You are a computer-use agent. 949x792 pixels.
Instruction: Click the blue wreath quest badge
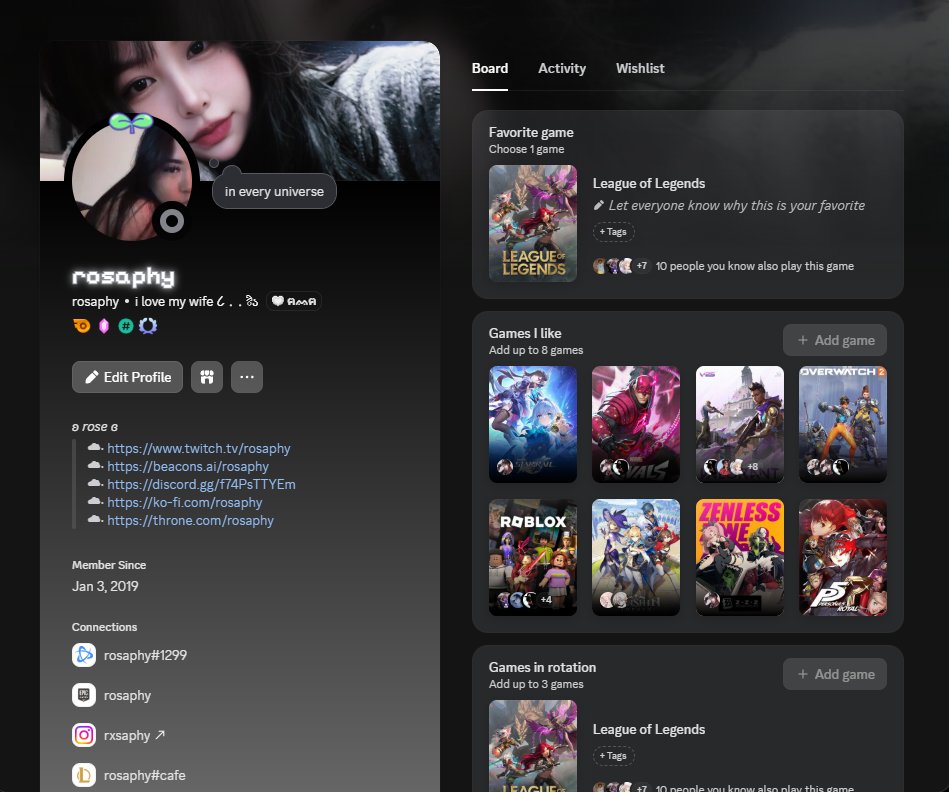tap(148, 326)
